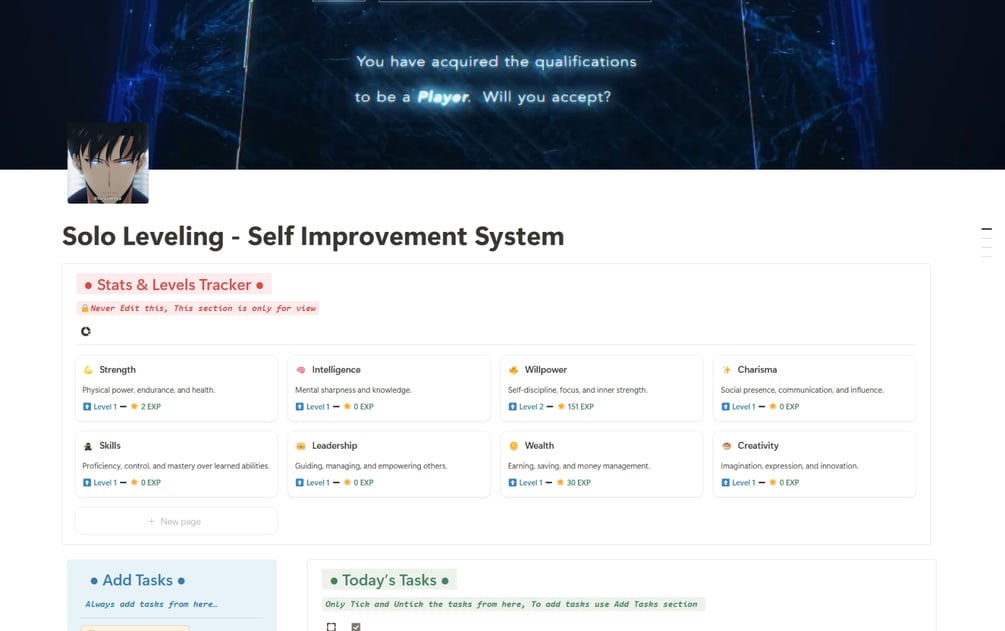Screen dimensions: 1005x631
Task: Click the blue level arrow icon in Leadership card
Action: [299, 482]
